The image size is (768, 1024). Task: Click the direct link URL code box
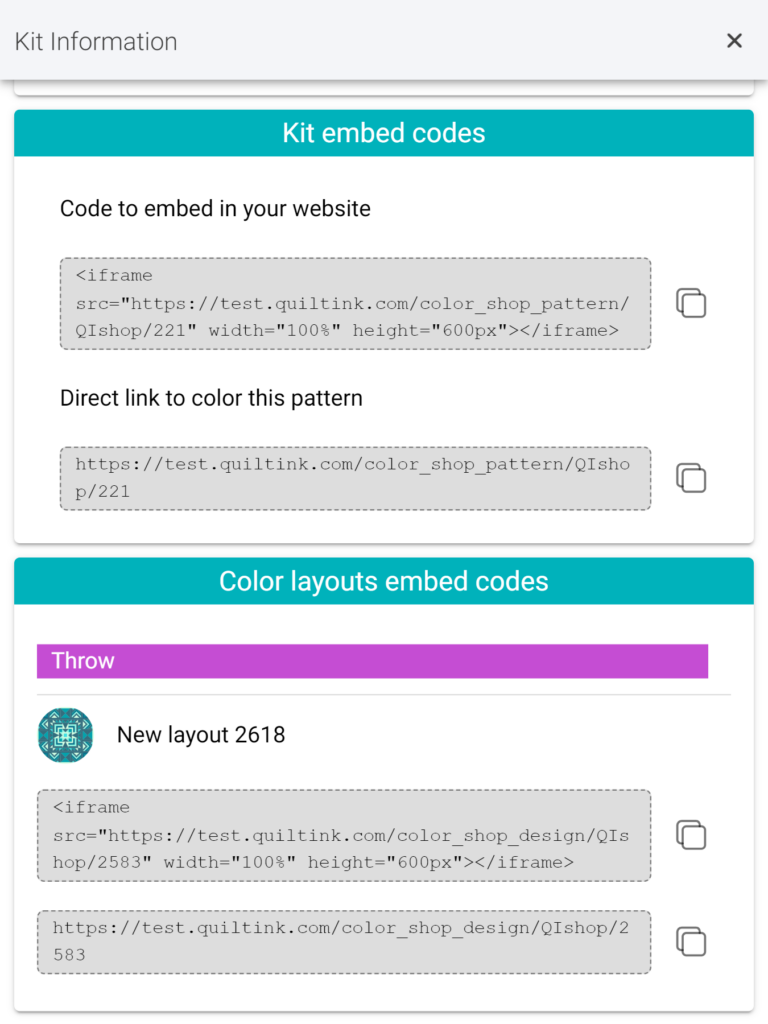355,479
